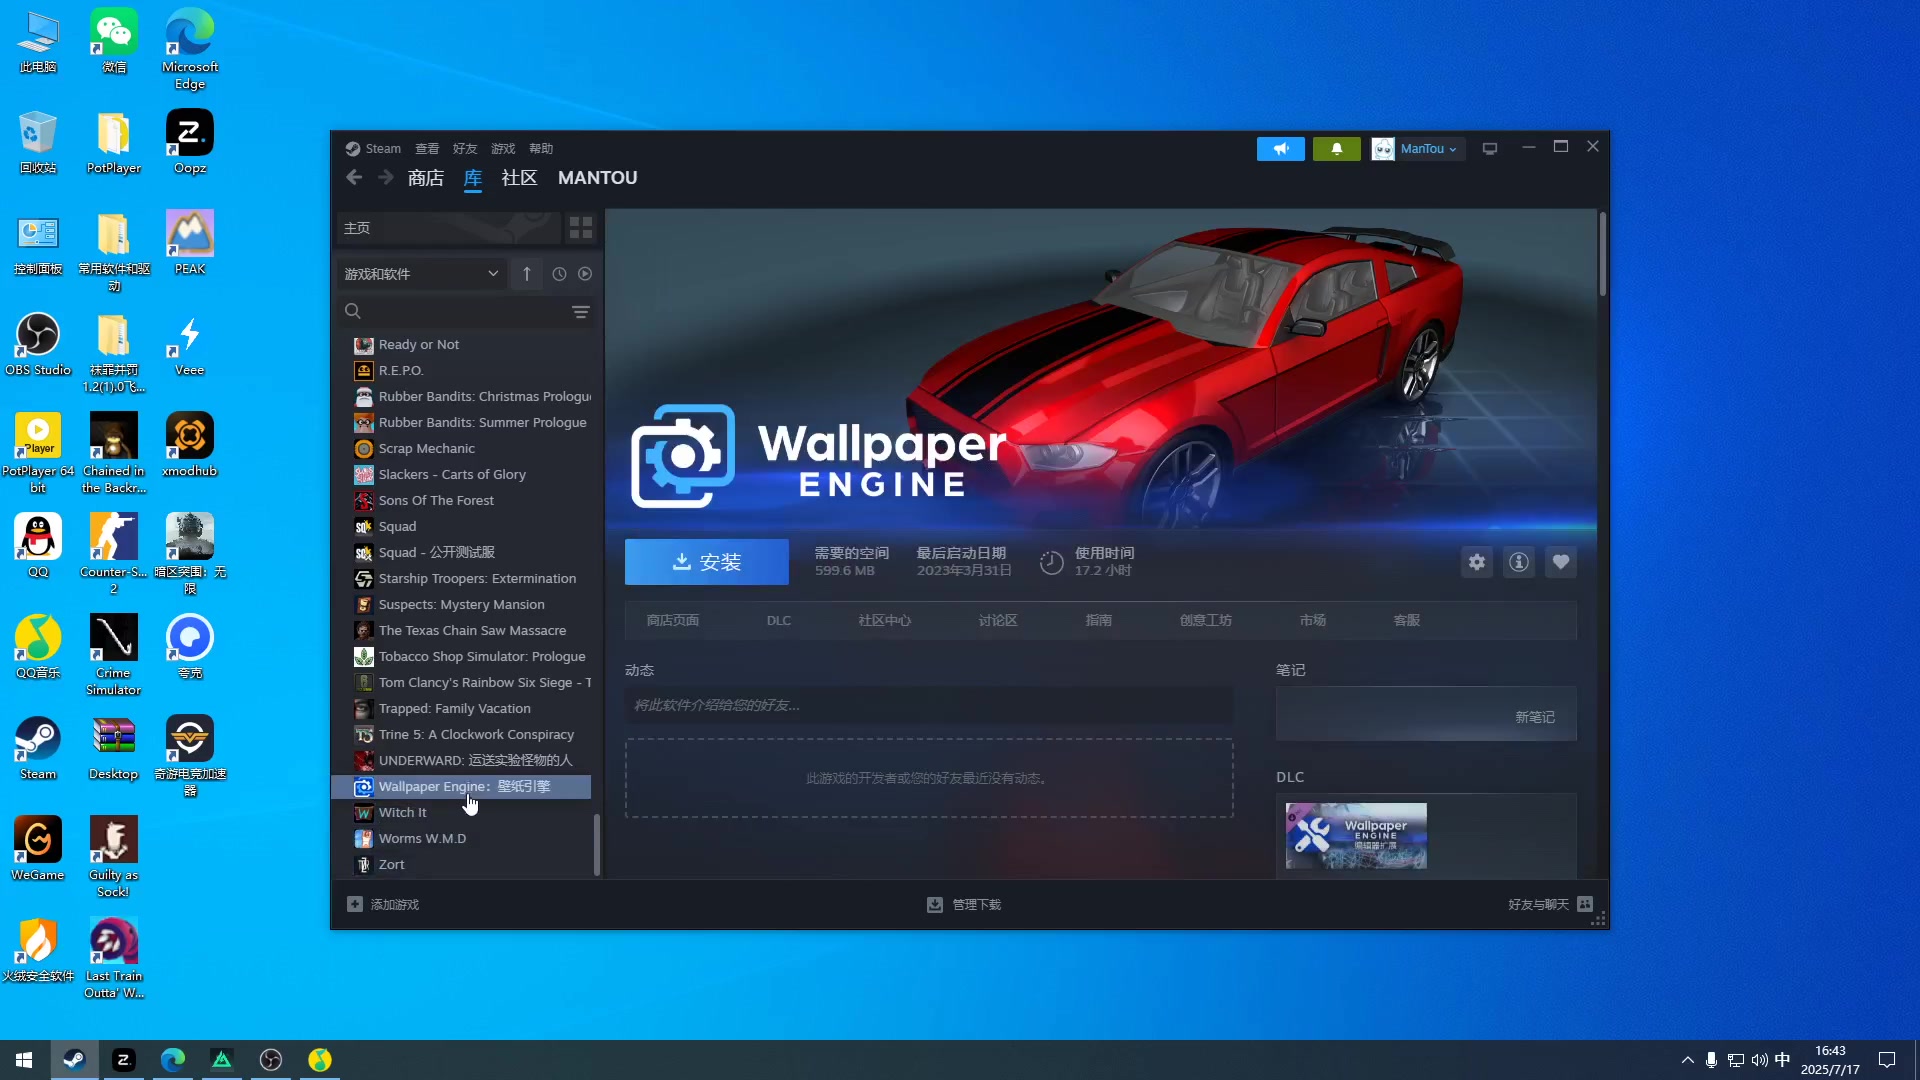Viewport: 1920px width, 1080px height.
Task: Open the 好友 menu
Action: (x=465, y=149)
